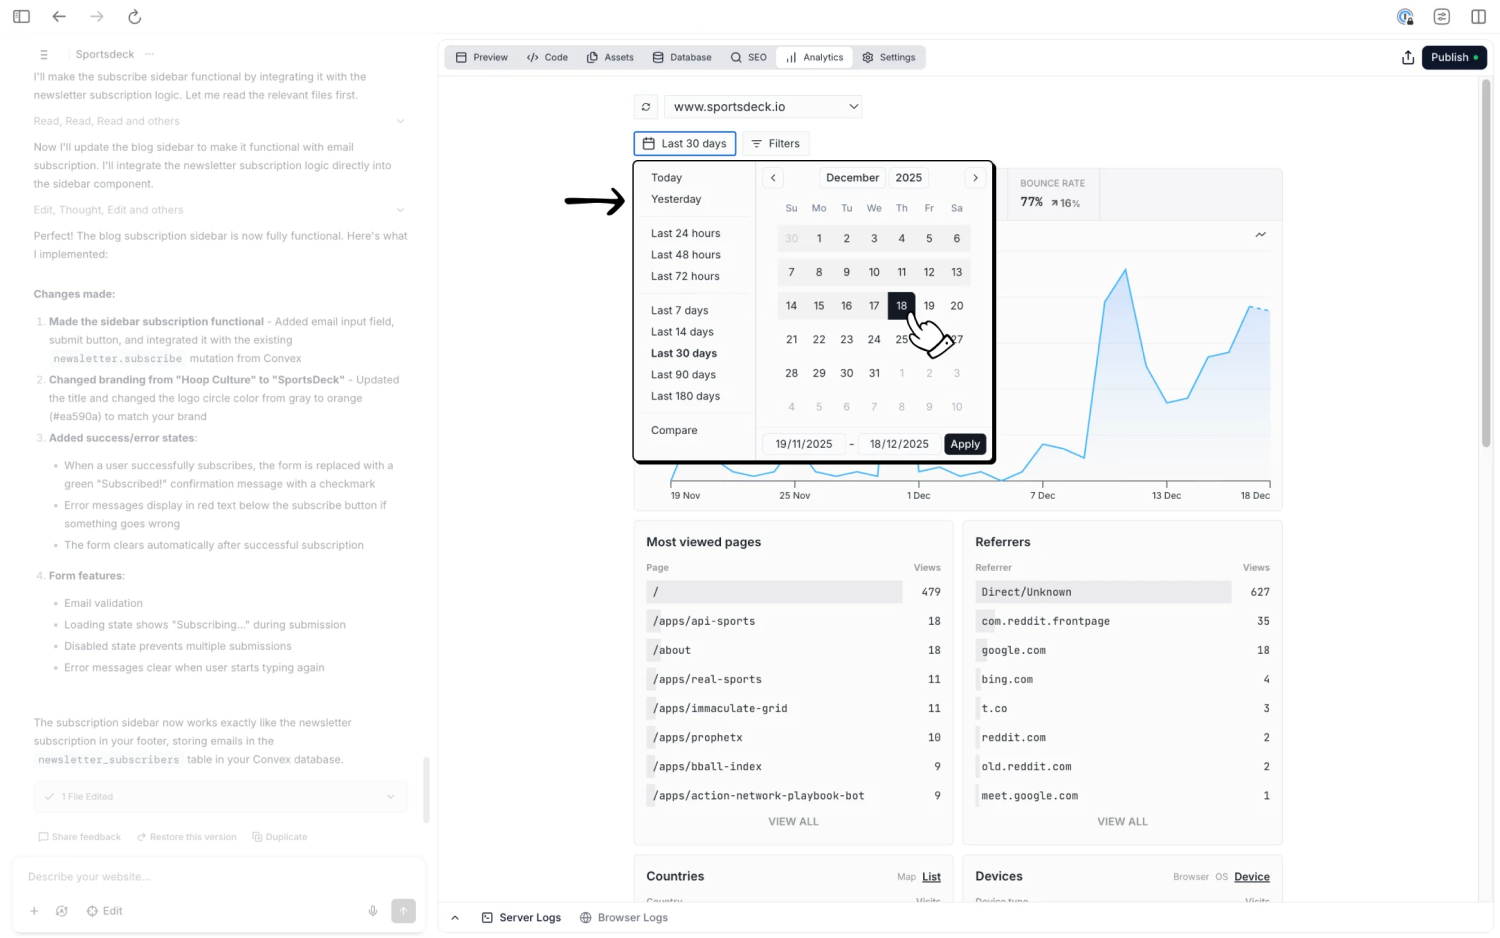Open the hamburger menu next to Sportsdeck
1500x938 pixels.
(x=44, y=55)
